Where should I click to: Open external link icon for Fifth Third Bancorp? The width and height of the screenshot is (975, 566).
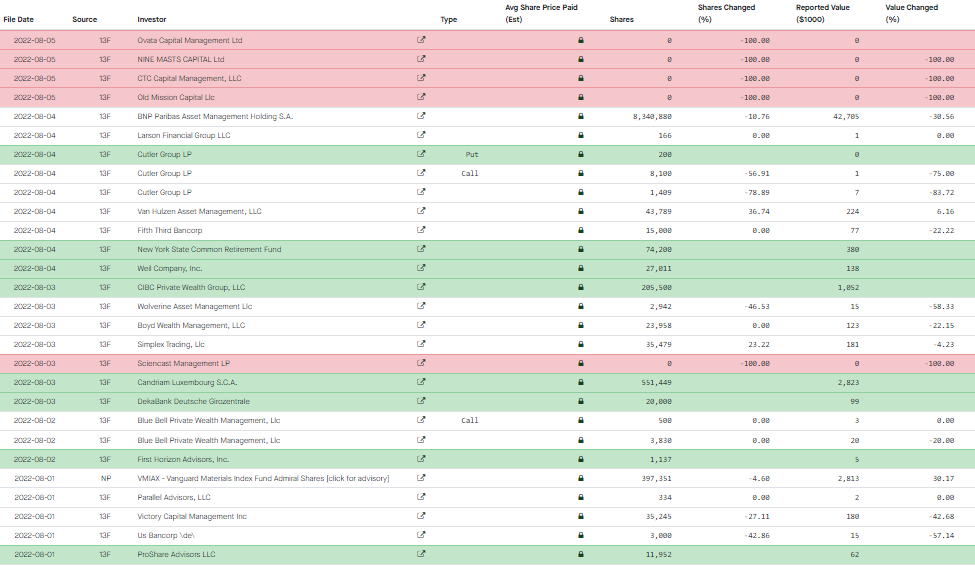pyautogui.click(x=421, y=230)
